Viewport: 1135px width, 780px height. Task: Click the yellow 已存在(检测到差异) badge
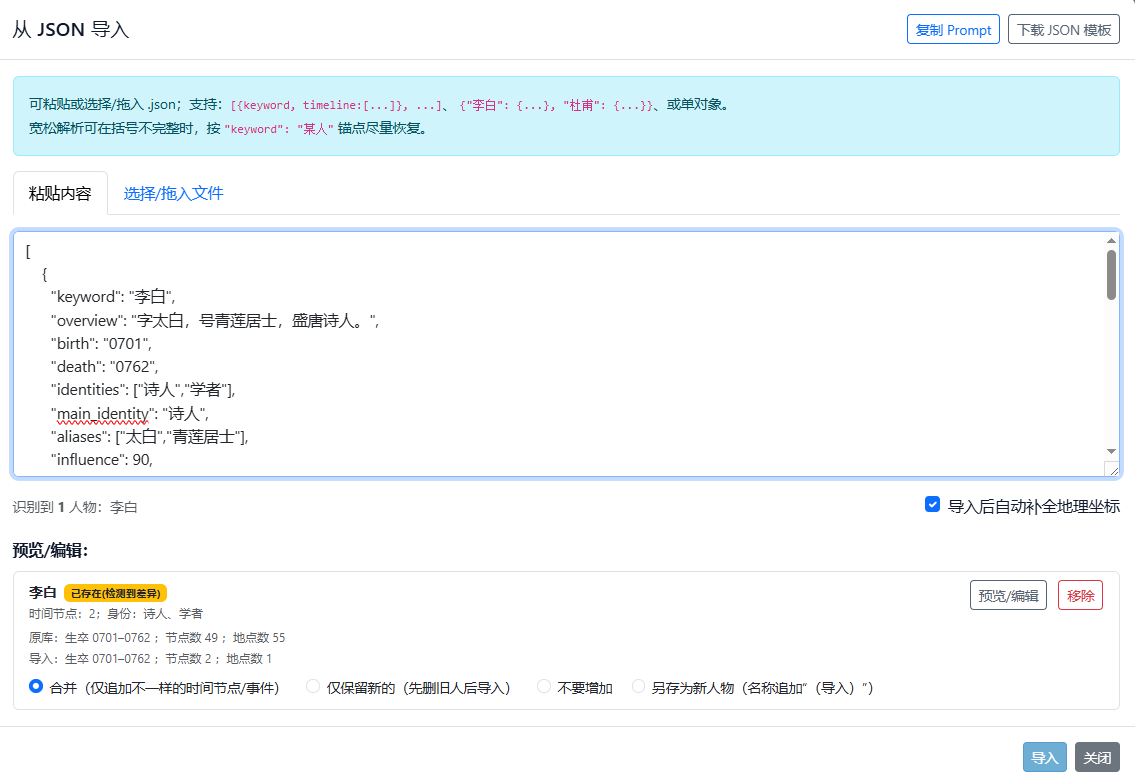[x=115, y=593]
